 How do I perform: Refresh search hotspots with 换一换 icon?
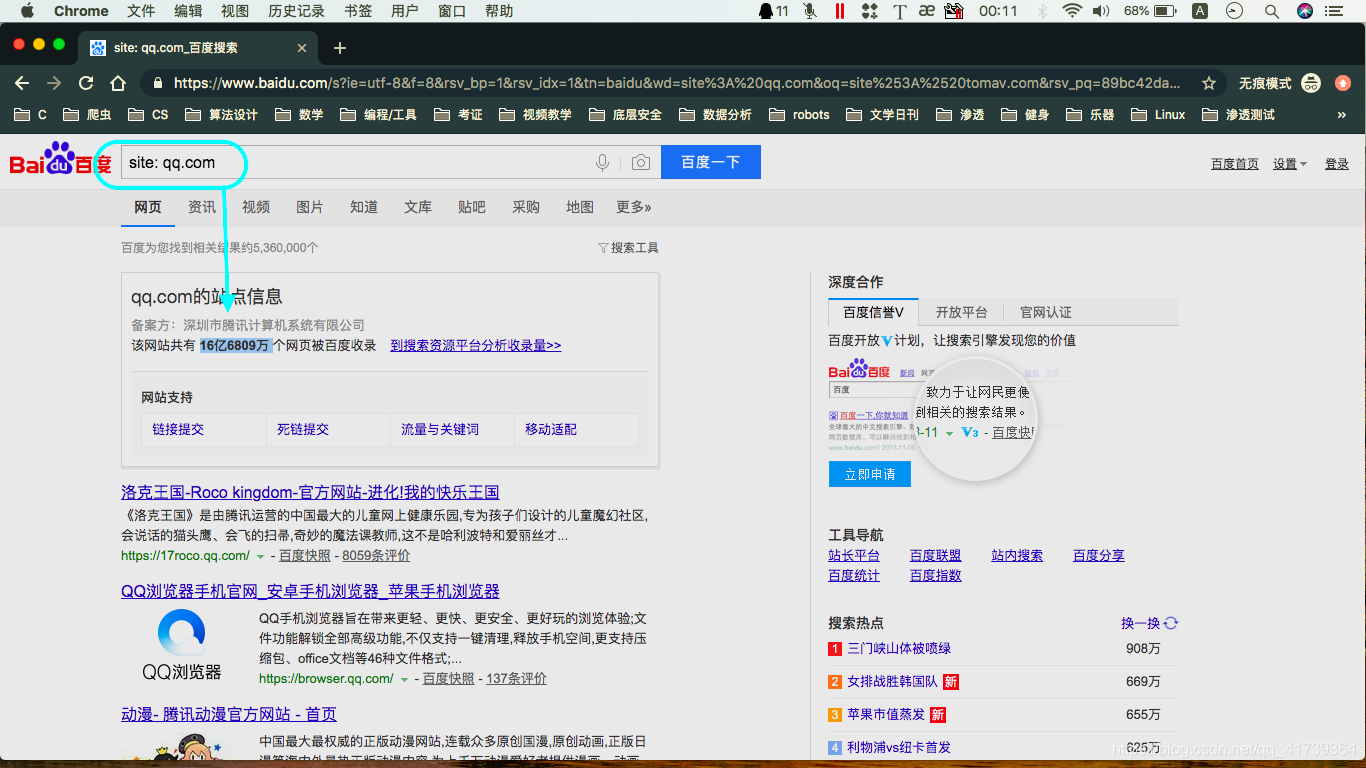(1171, 623)
